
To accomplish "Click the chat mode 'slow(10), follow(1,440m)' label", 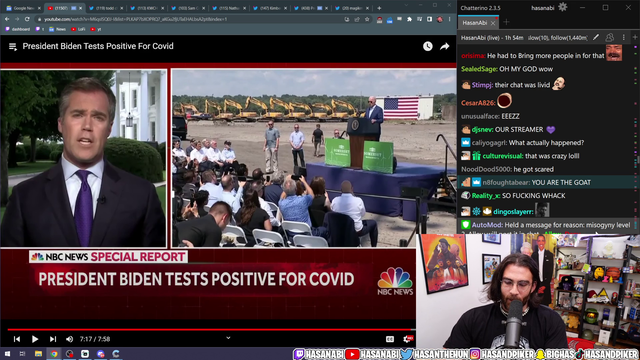I will [x=558, y=38].
